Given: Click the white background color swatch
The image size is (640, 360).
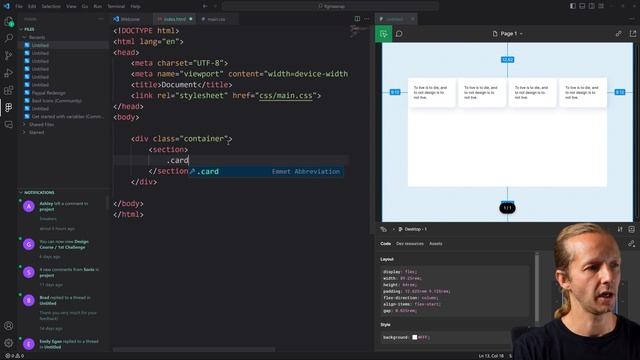Looking at the screenshot, I should click(x=414, y=337).
